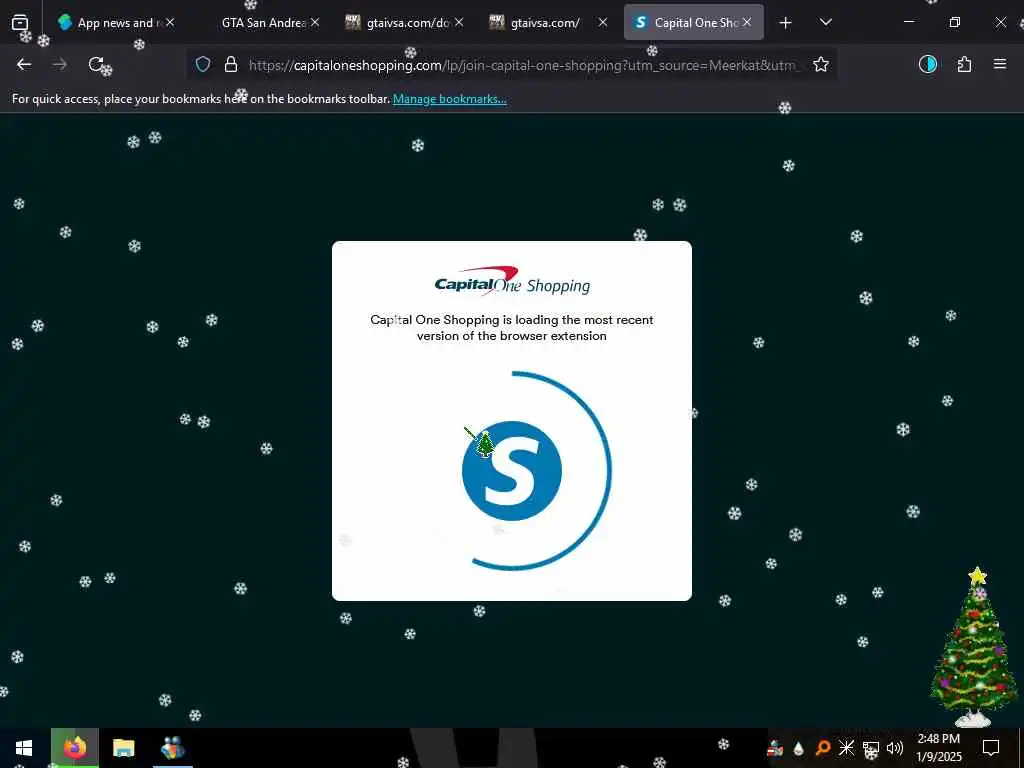1024x768 pixels.
Task: Open the Extensions puzzle icon
Action: [x=965, y=64]
